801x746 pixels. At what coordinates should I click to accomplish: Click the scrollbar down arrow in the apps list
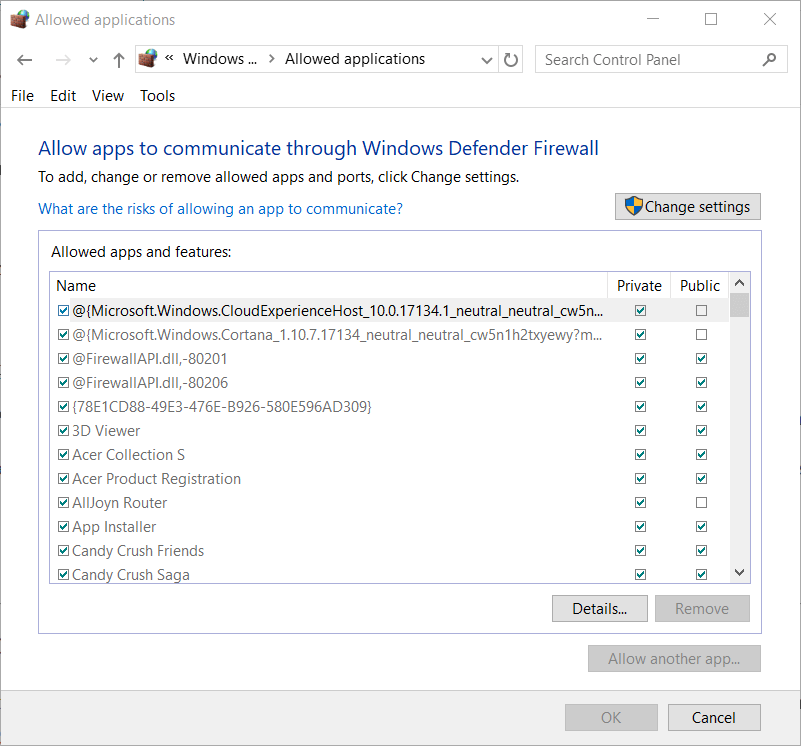point(739,572)
